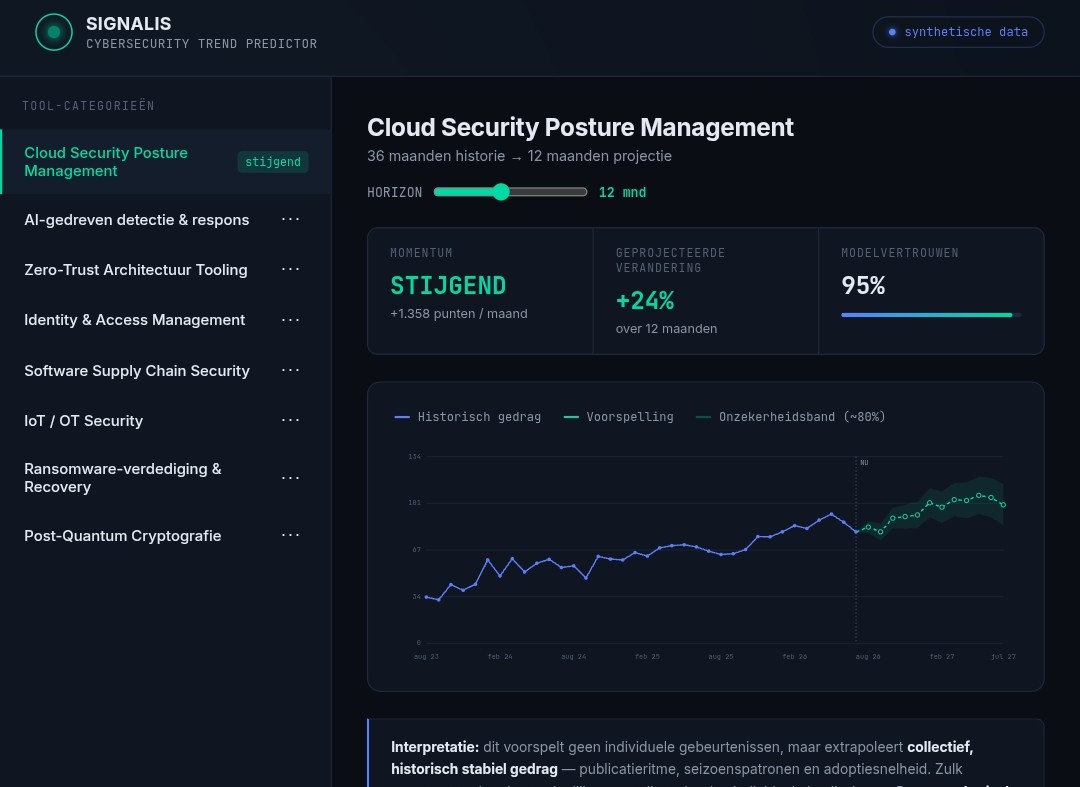The width and height of the screenshot is (1080, 787).
Task: Click the dots beside AI-gedreven detectie
Action: (x=291, y=219)
